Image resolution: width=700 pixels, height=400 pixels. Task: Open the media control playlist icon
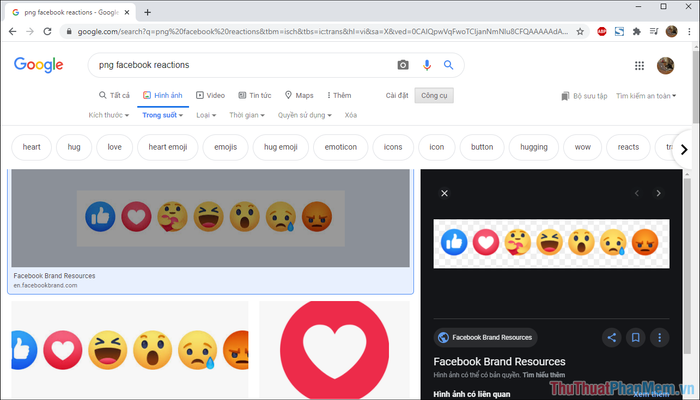click(x=654, y=31)
